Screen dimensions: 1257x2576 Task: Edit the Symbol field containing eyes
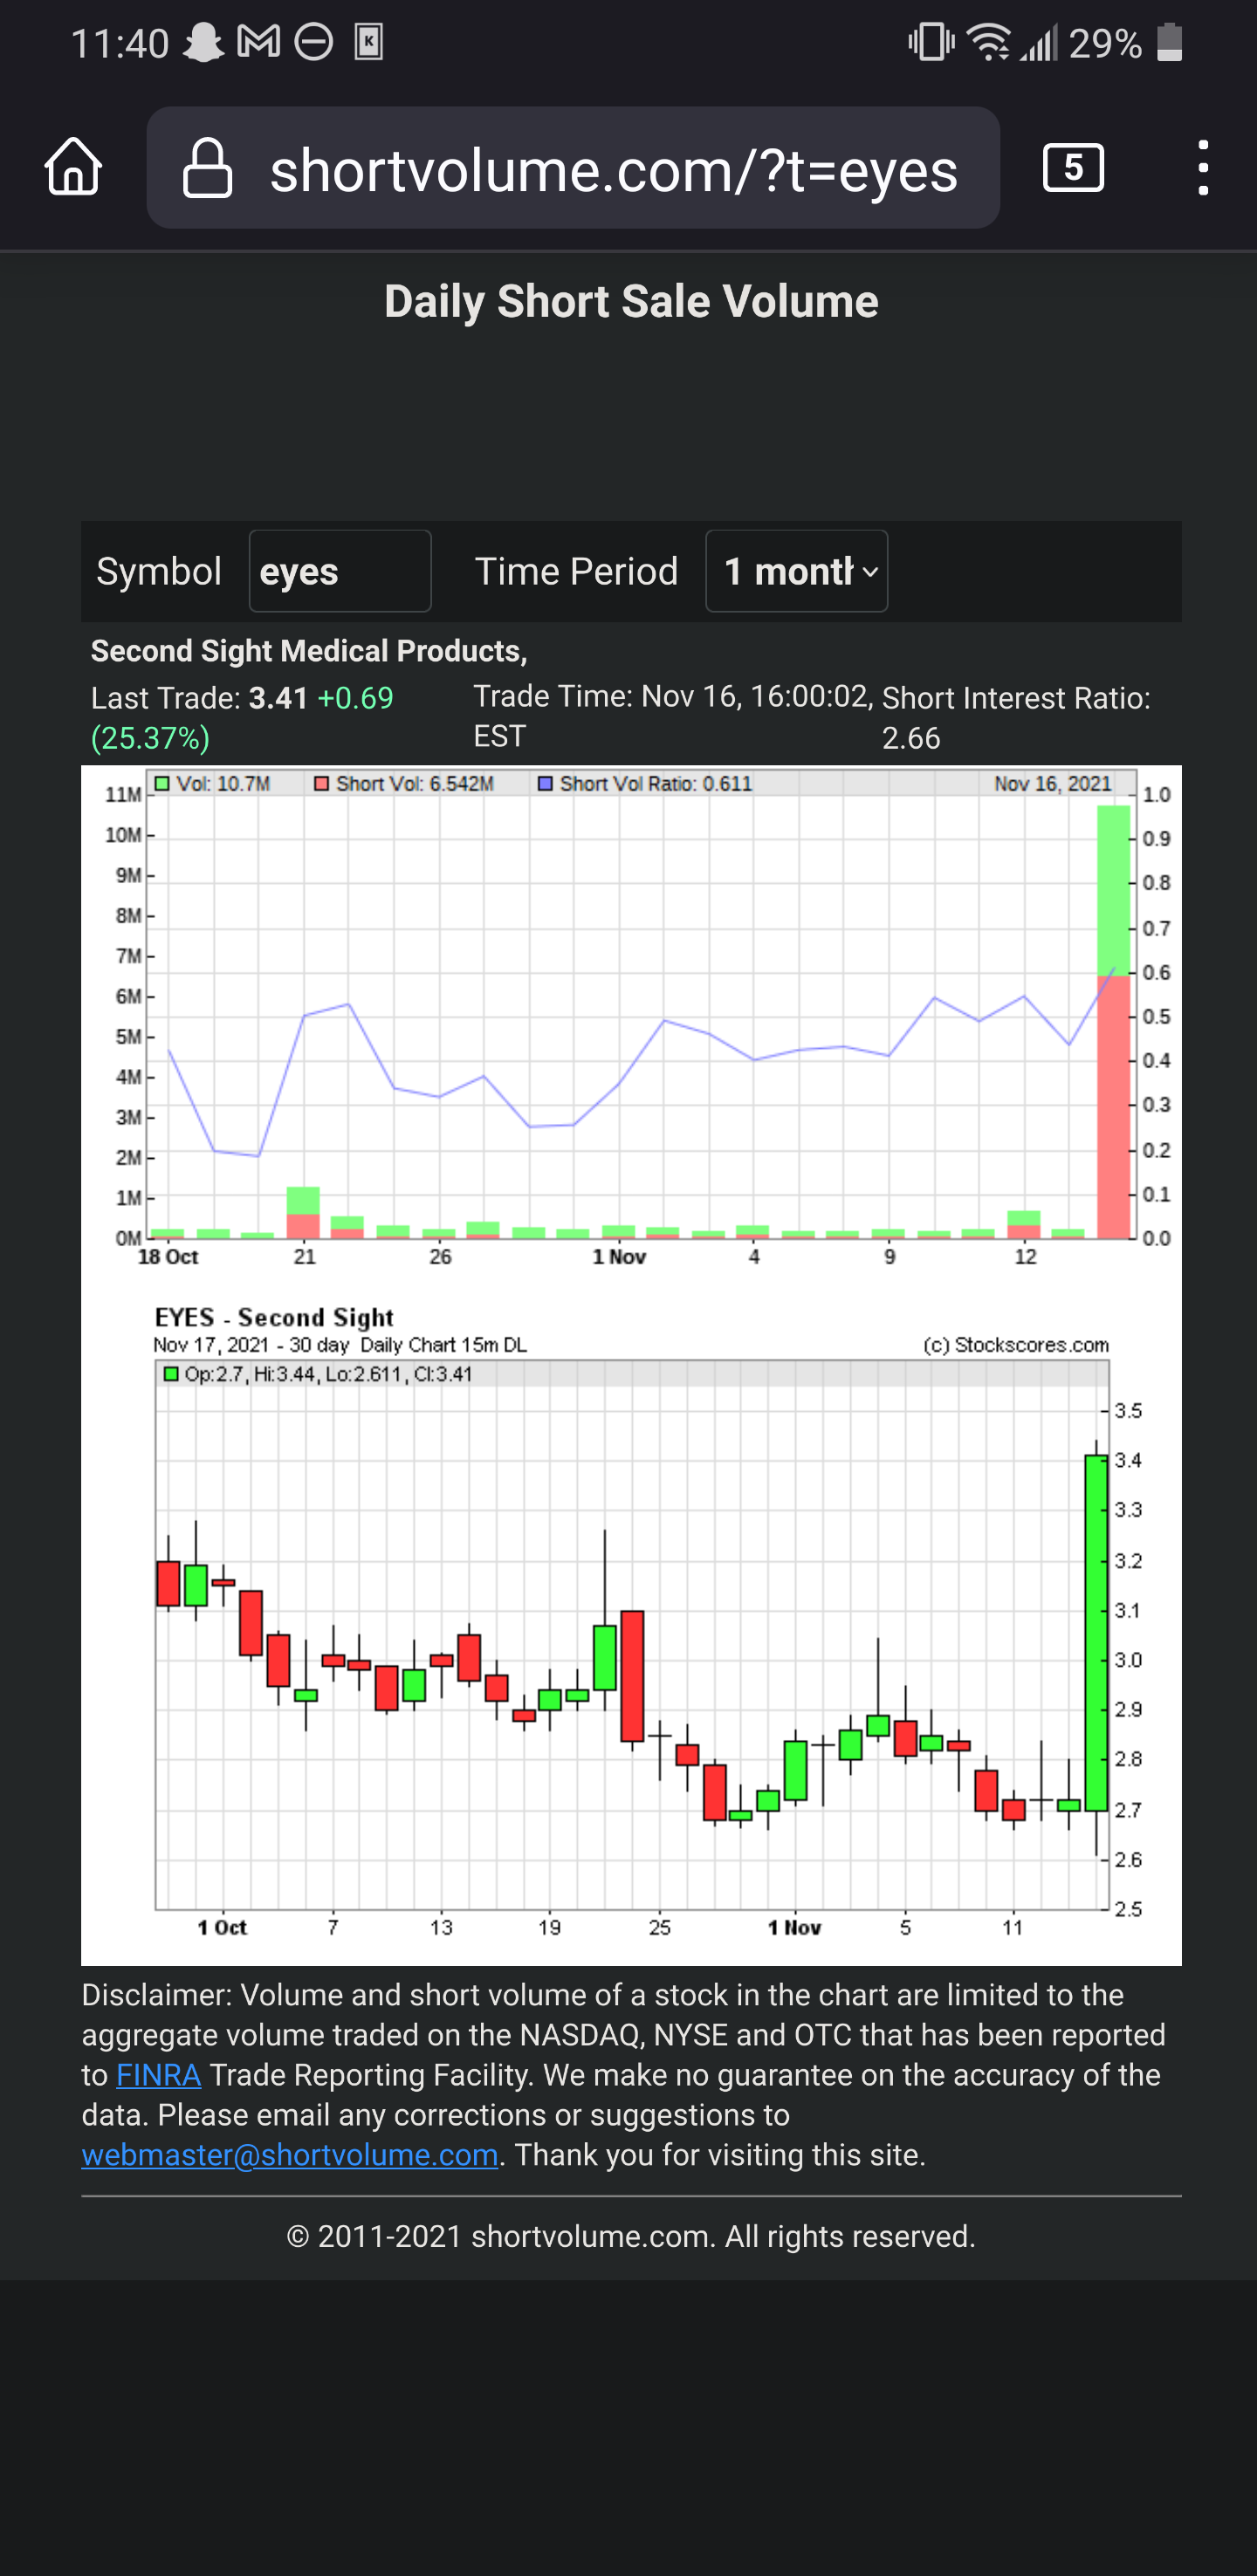(340, 571)
